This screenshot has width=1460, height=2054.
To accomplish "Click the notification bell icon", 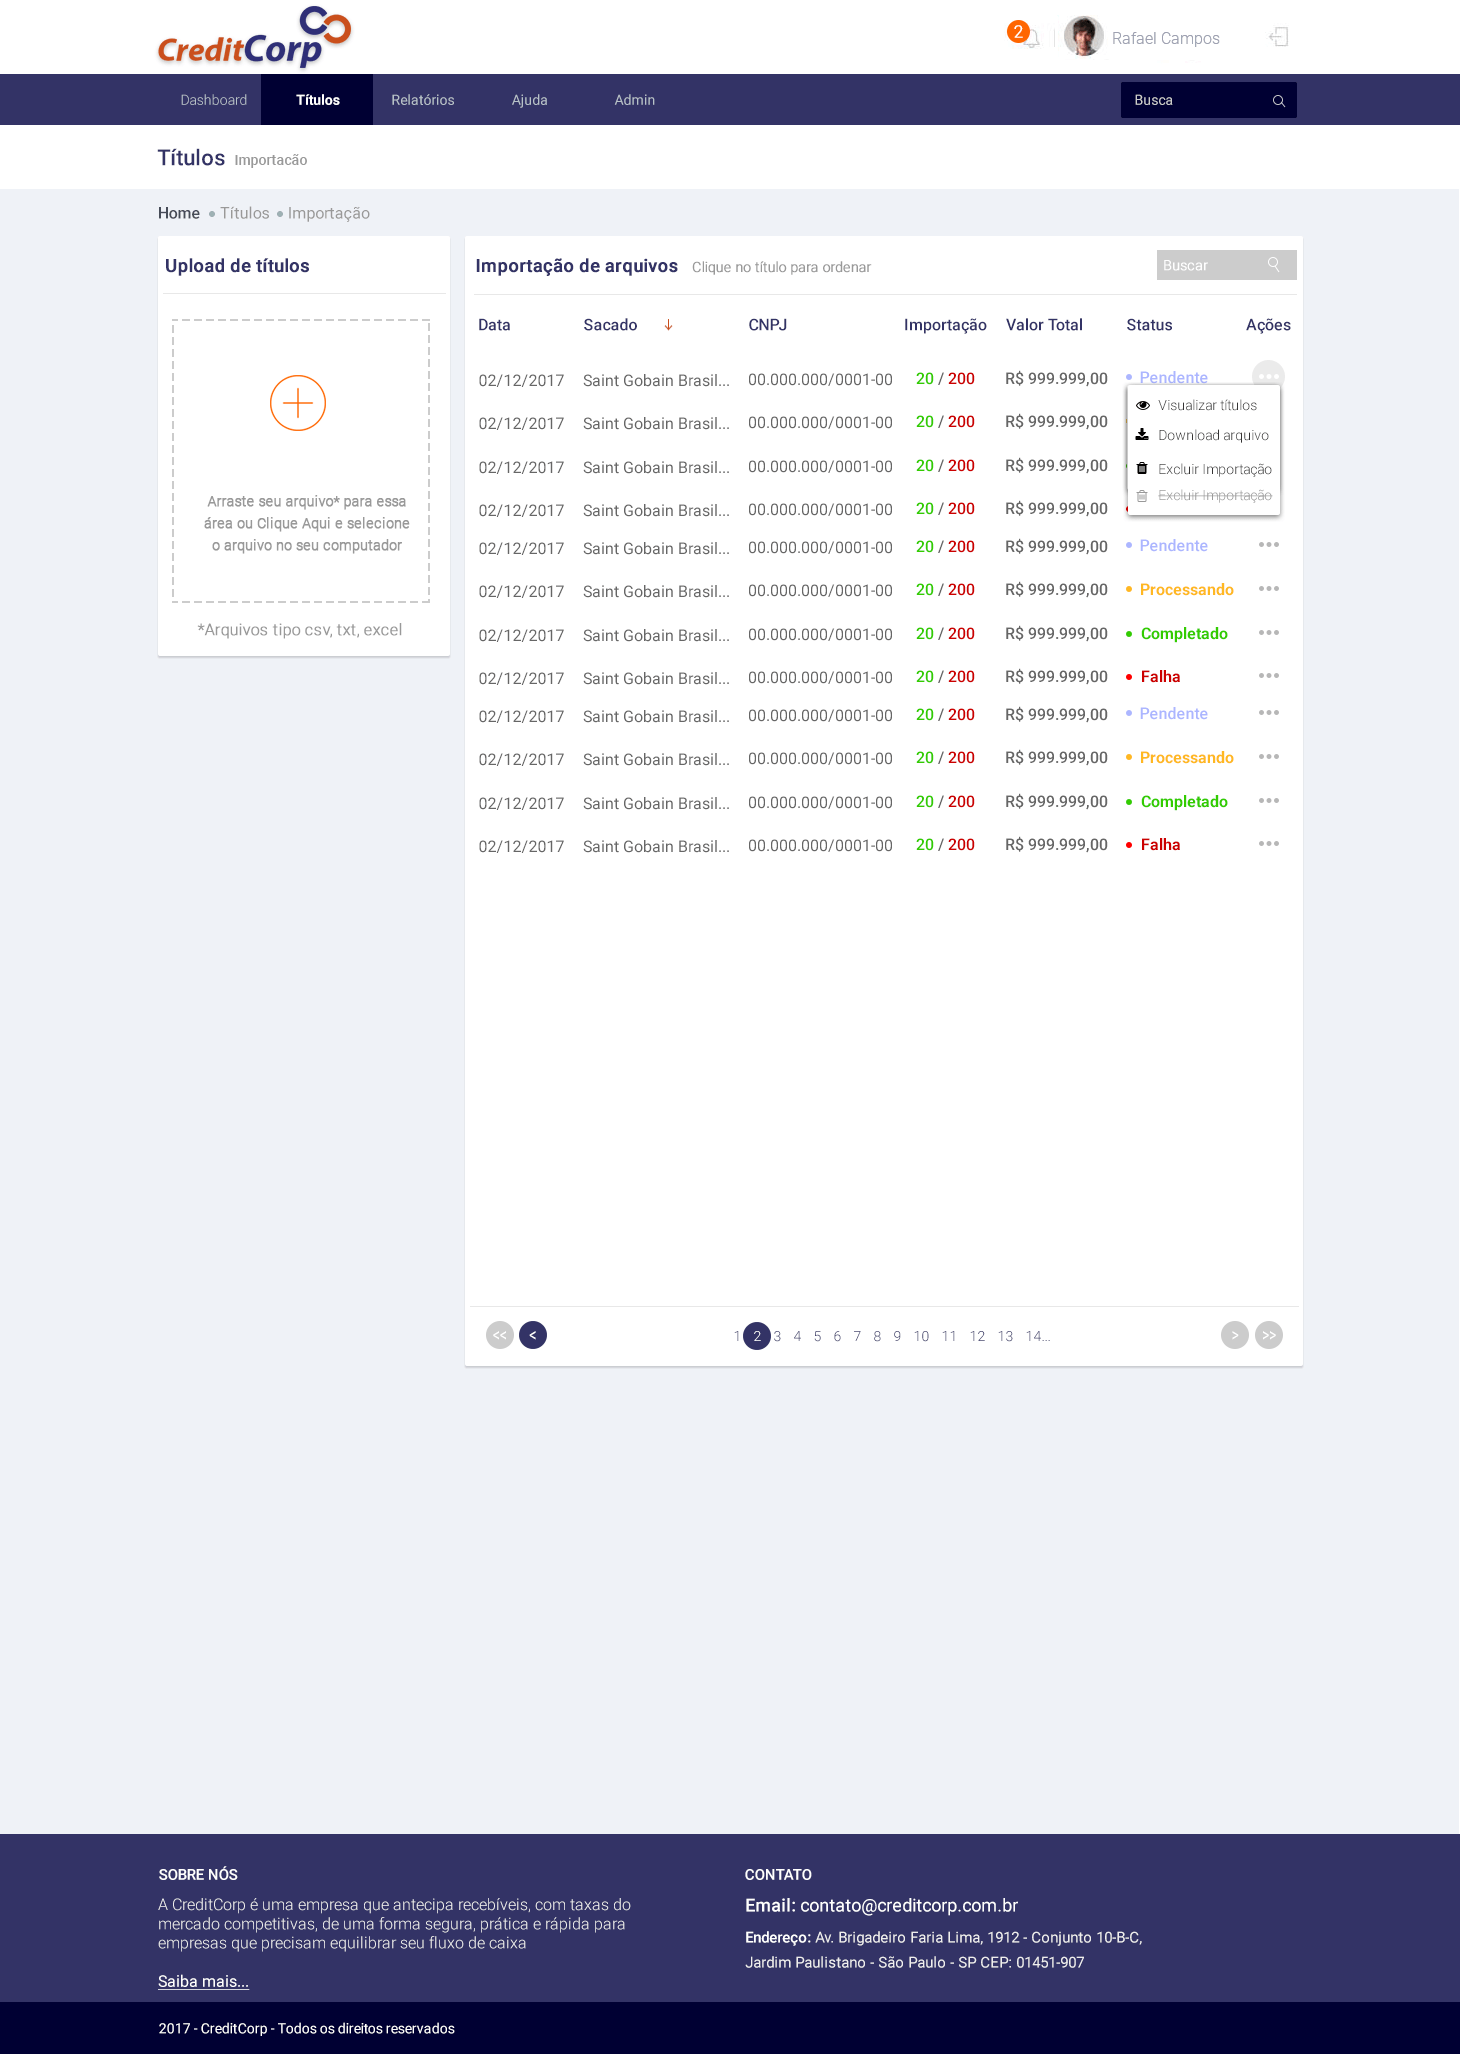I will tap(1030, 39).
